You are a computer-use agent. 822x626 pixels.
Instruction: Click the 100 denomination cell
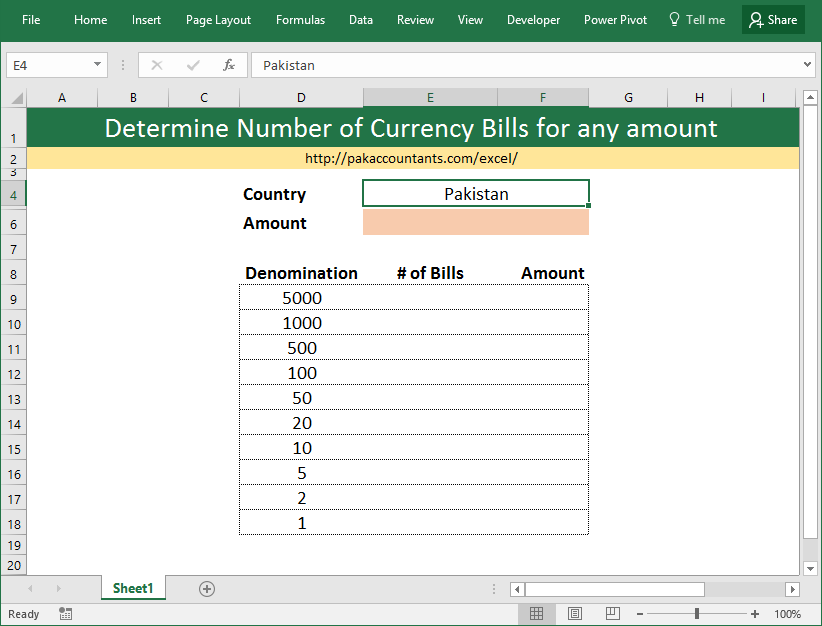pyautogui.click(x=301, y=373)
